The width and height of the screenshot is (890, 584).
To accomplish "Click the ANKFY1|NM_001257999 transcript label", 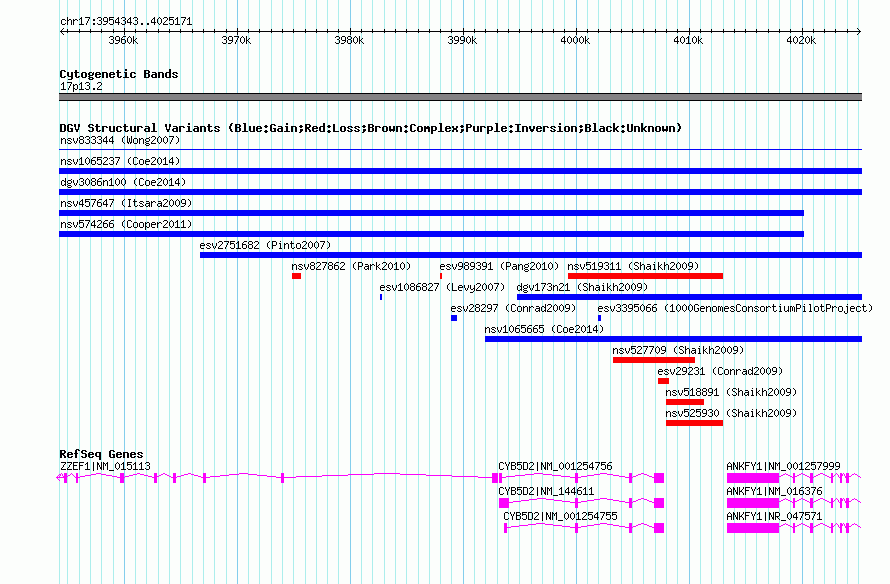I will pos(783,467).
